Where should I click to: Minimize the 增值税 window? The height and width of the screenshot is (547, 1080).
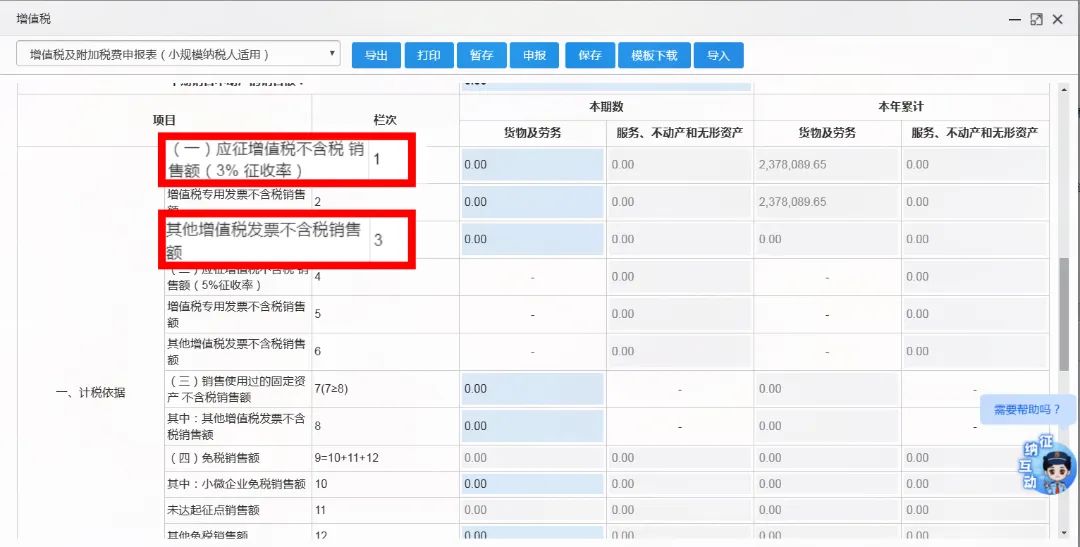[x=1014, y=19]
